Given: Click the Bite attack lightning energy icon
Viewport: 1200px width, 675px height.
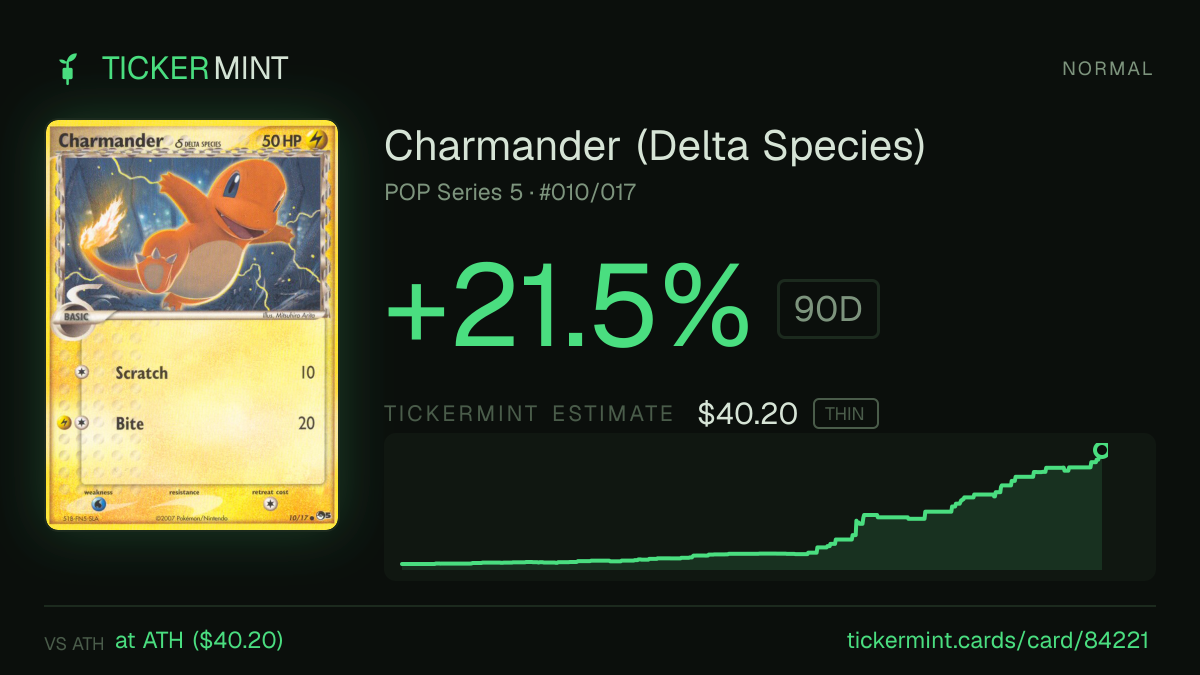Looking at the screenshot, I should (64, 423).
